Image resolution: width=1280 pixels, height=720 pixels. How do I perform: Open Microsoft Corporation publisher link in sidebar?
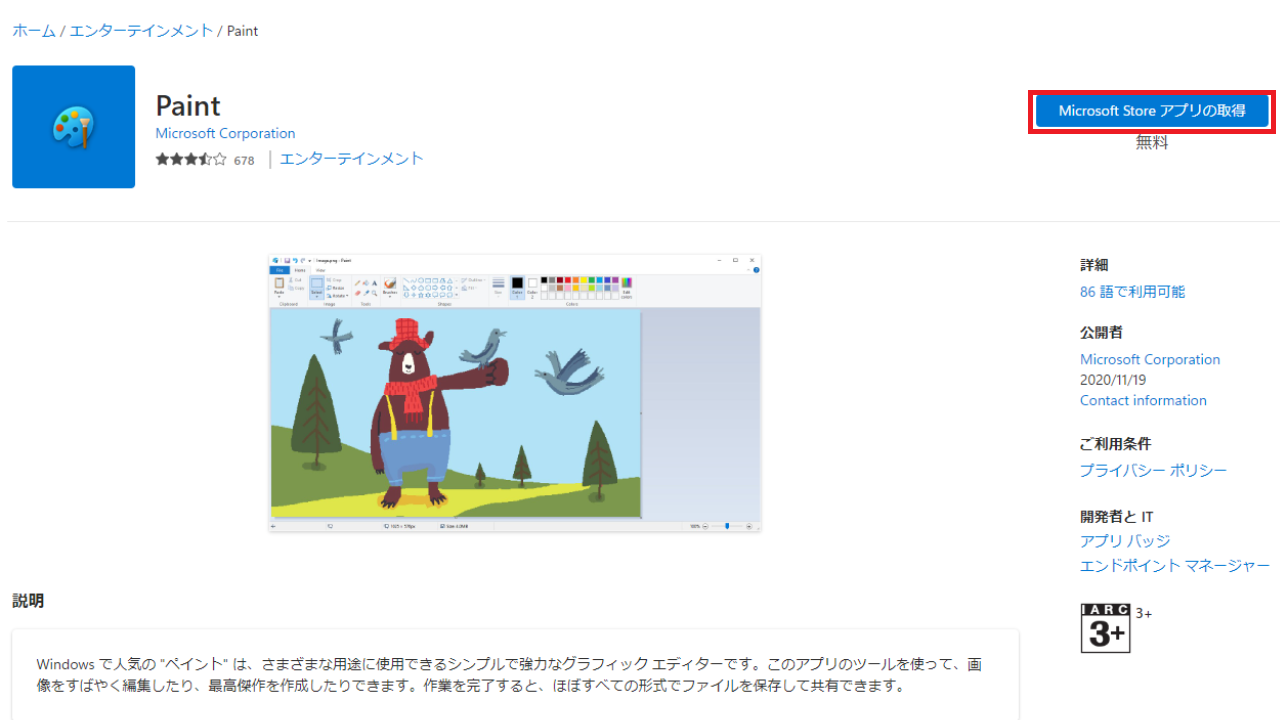pos(1150,359)
